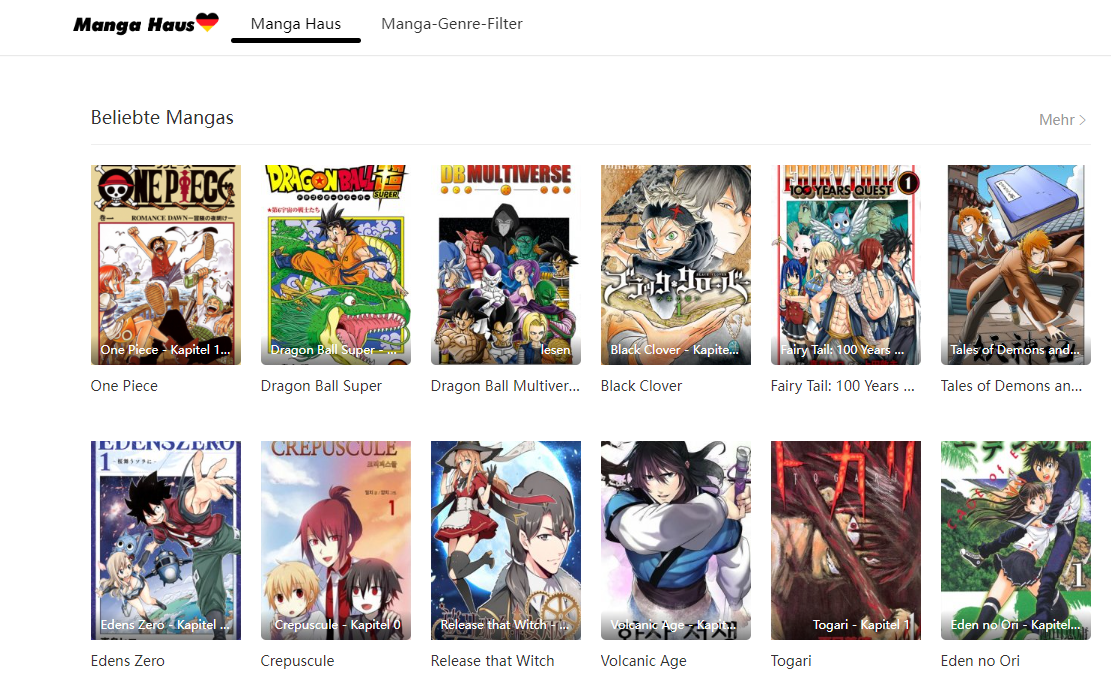Click the Eden no Ori title link

coord(980,661)
